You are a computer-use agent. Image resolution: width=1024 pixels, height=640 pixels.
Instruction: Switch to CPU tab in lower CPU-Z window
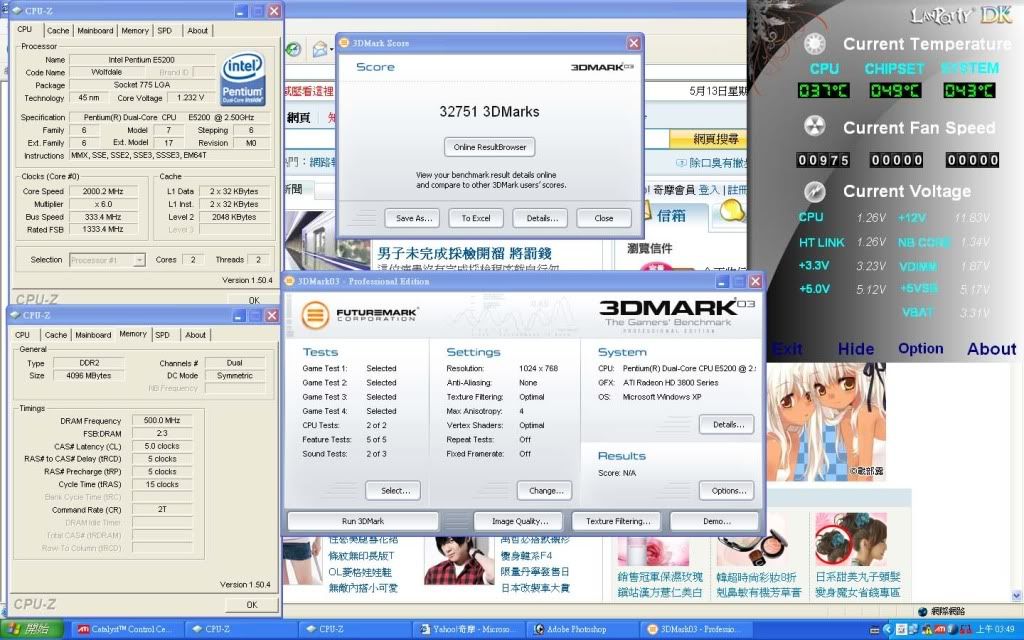tap(22, 335)
